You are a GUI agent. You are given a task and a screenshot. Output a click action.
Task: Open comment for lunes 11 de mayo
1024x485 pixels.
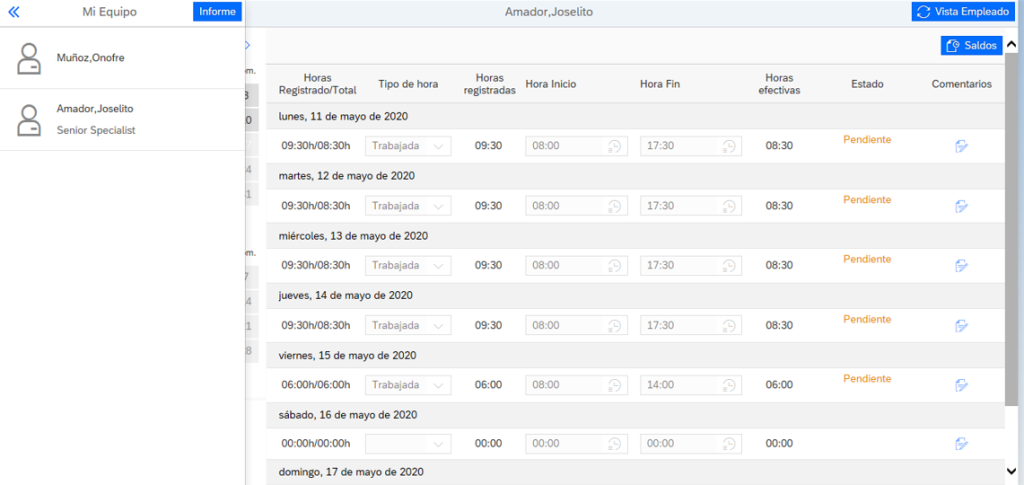[x=961, y=146]
